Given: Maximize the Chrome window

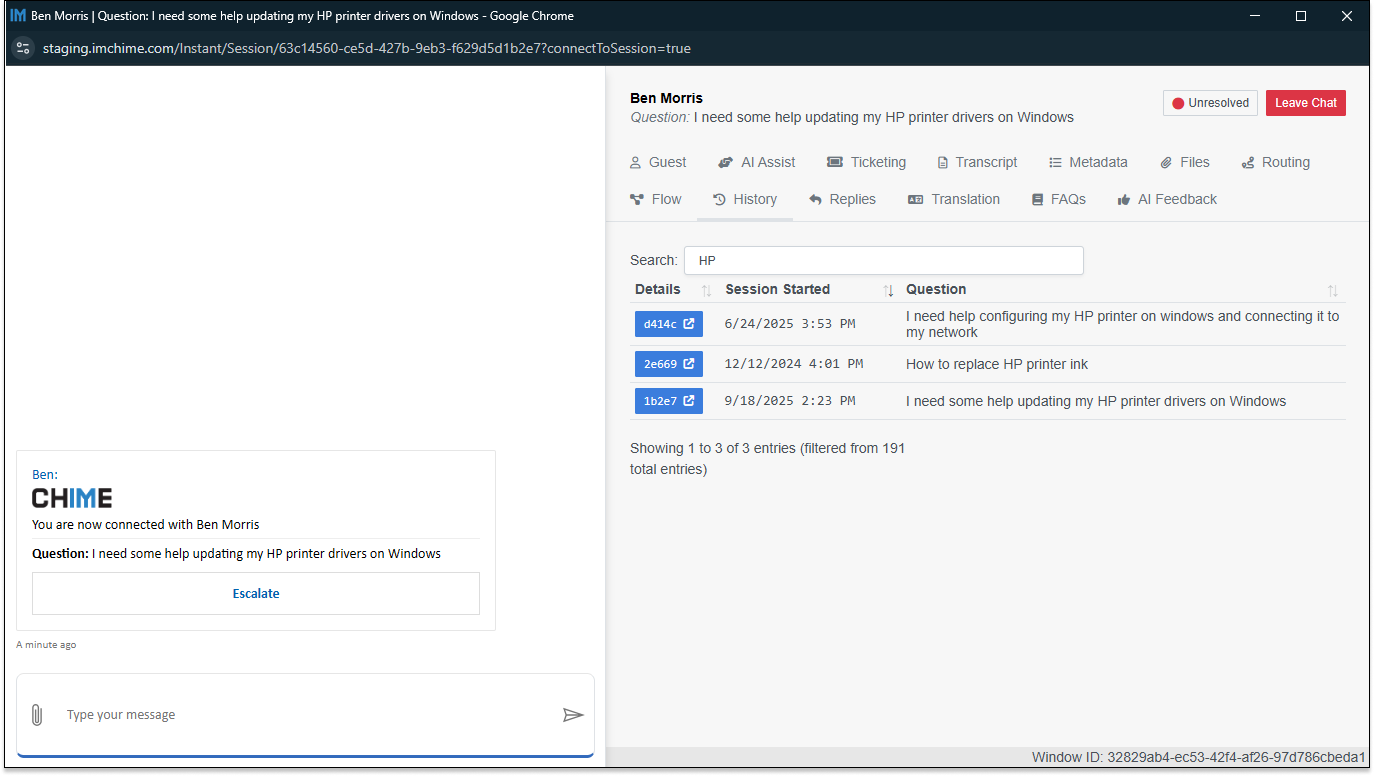Looking at the screenshot, I should pyautogui.click(x=1301, y=16).
